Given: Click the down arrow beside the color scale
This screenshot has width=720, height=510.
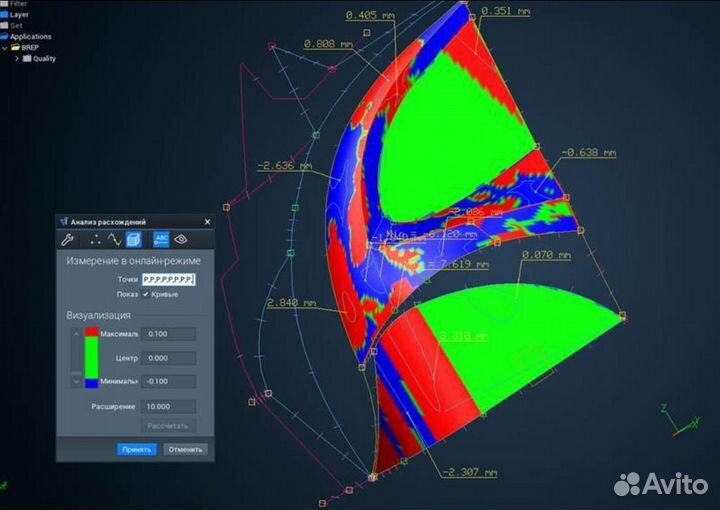Looking at the screenshot, I should [x=75, y=381].
